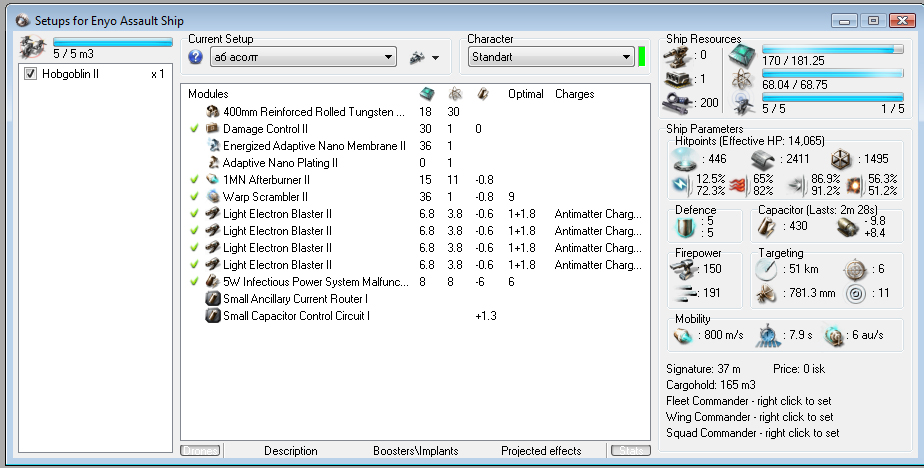Click the launcher hardpoints icon

[x=677, y=80]
